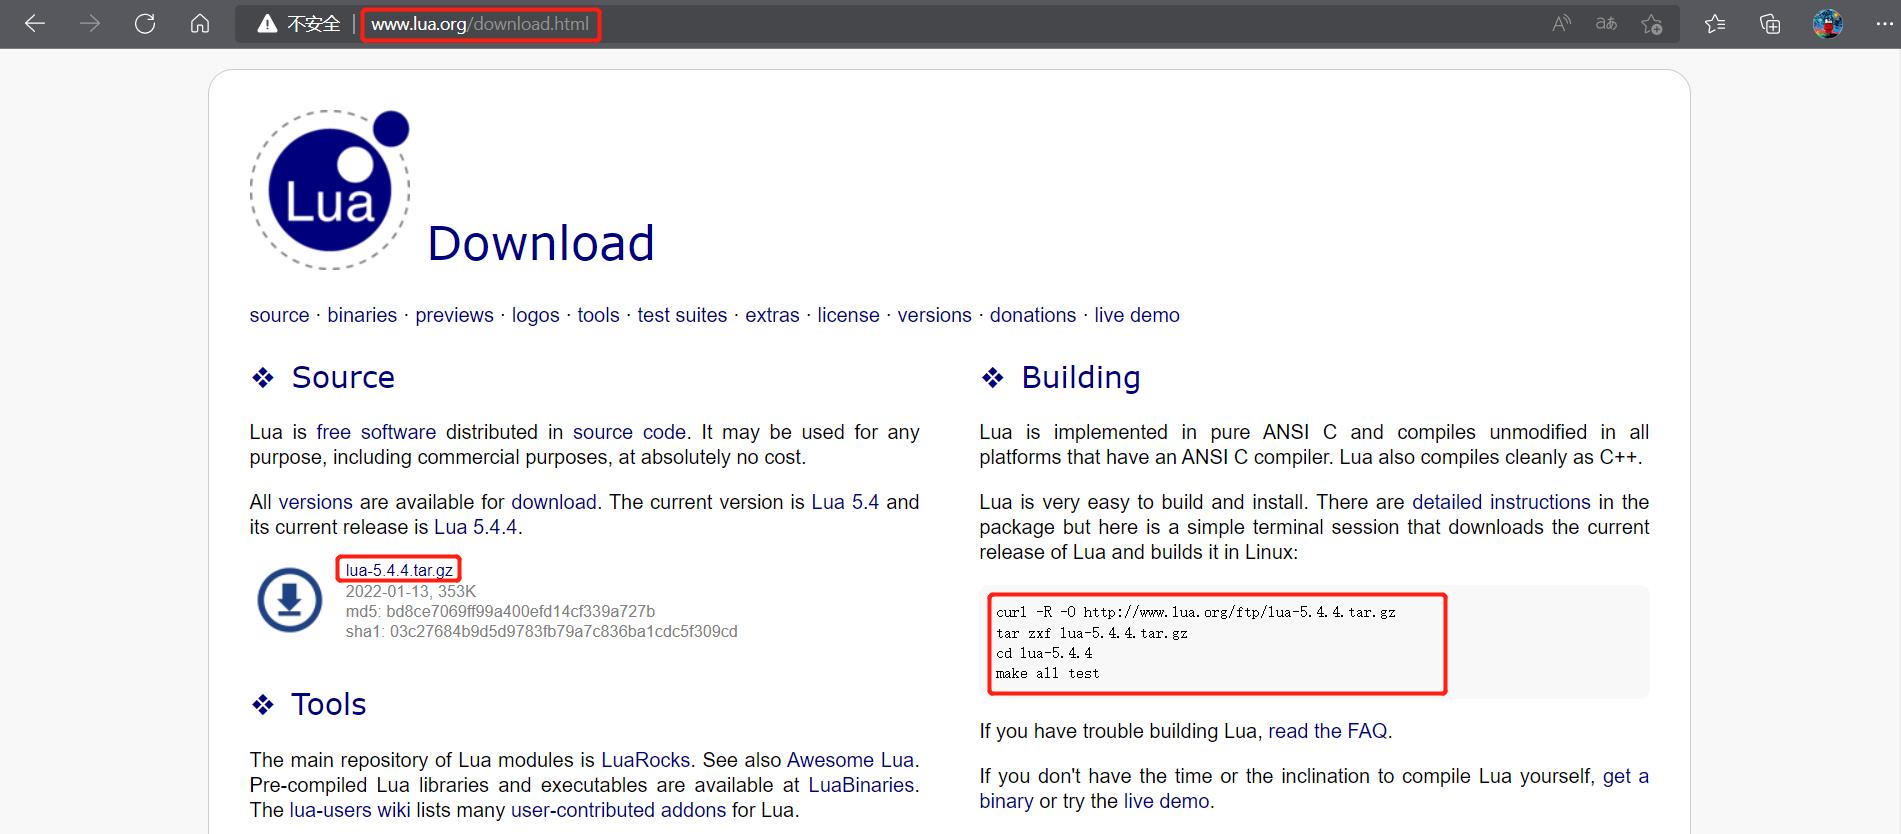Open tools in page nav
1901x834 pixels.
598,315
